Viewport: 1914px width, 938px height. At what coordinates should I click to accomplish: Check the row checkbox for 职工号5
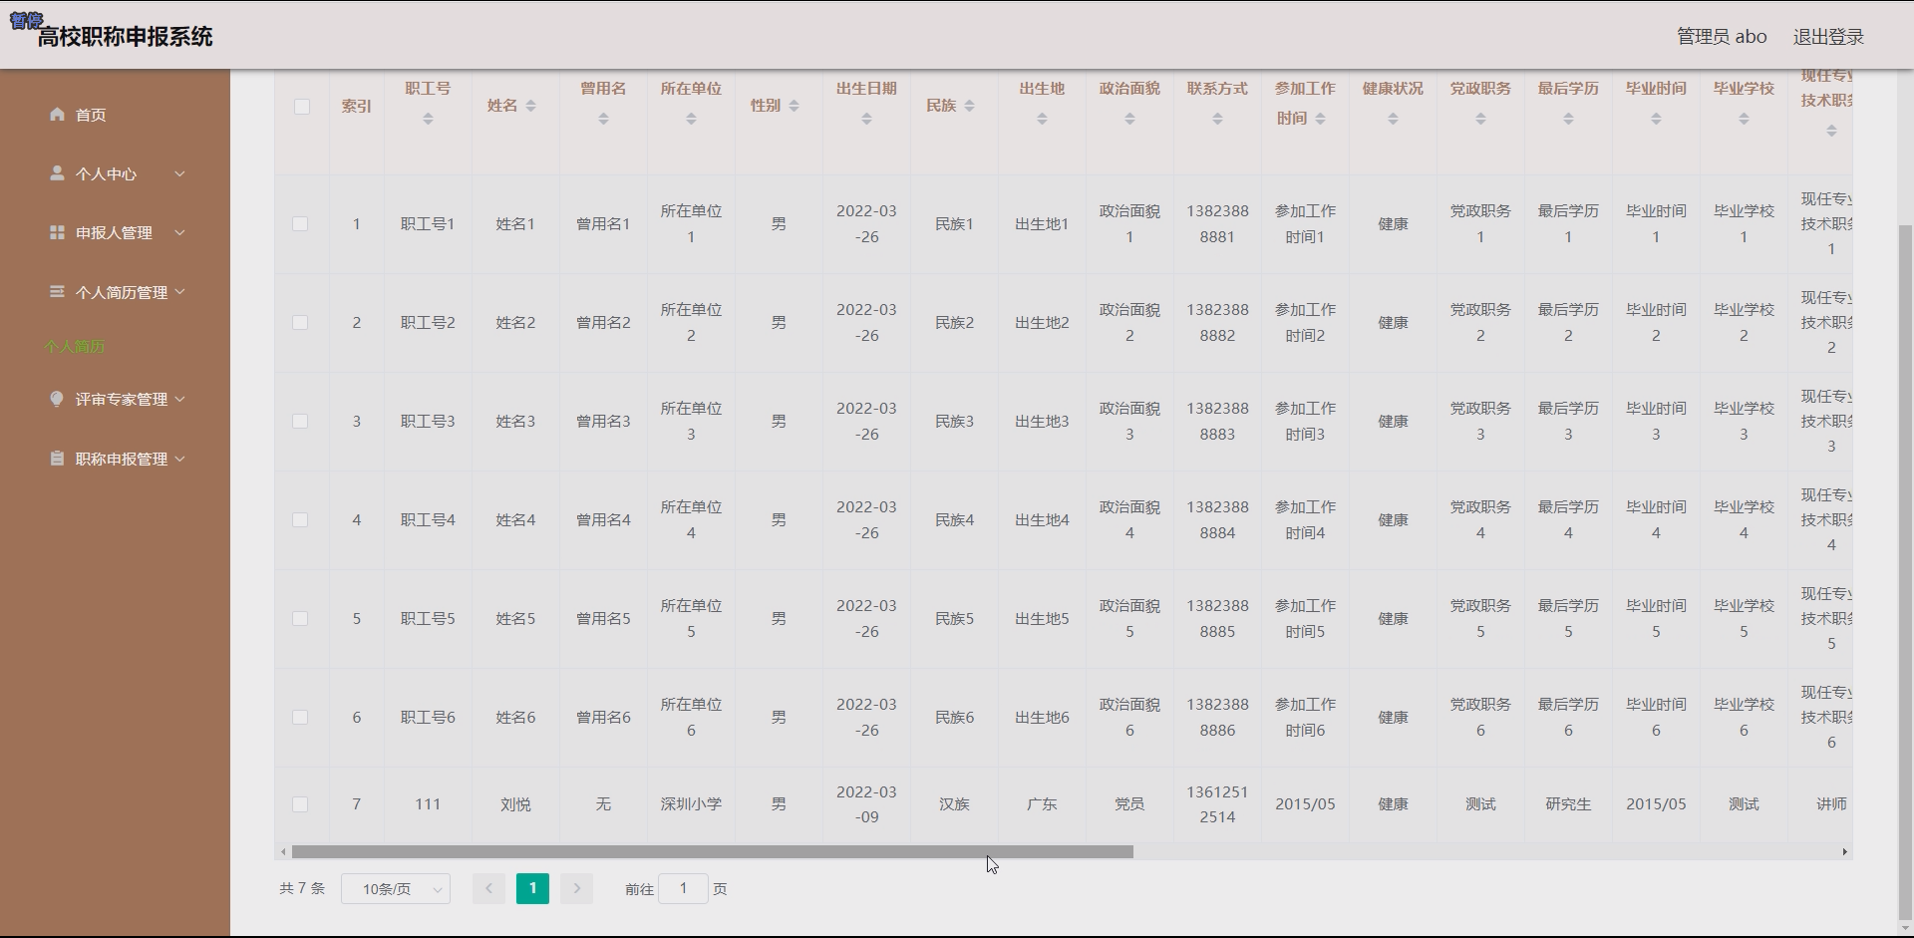(x=300, y=619)
